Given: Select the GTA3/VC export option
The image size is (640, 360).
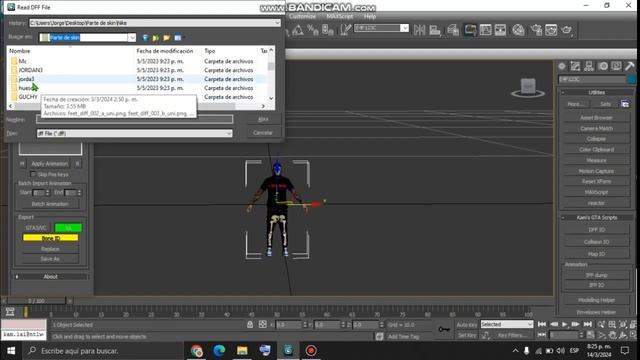Looking at the screenshot, I should pyautogui.click(x=36, y=228).
